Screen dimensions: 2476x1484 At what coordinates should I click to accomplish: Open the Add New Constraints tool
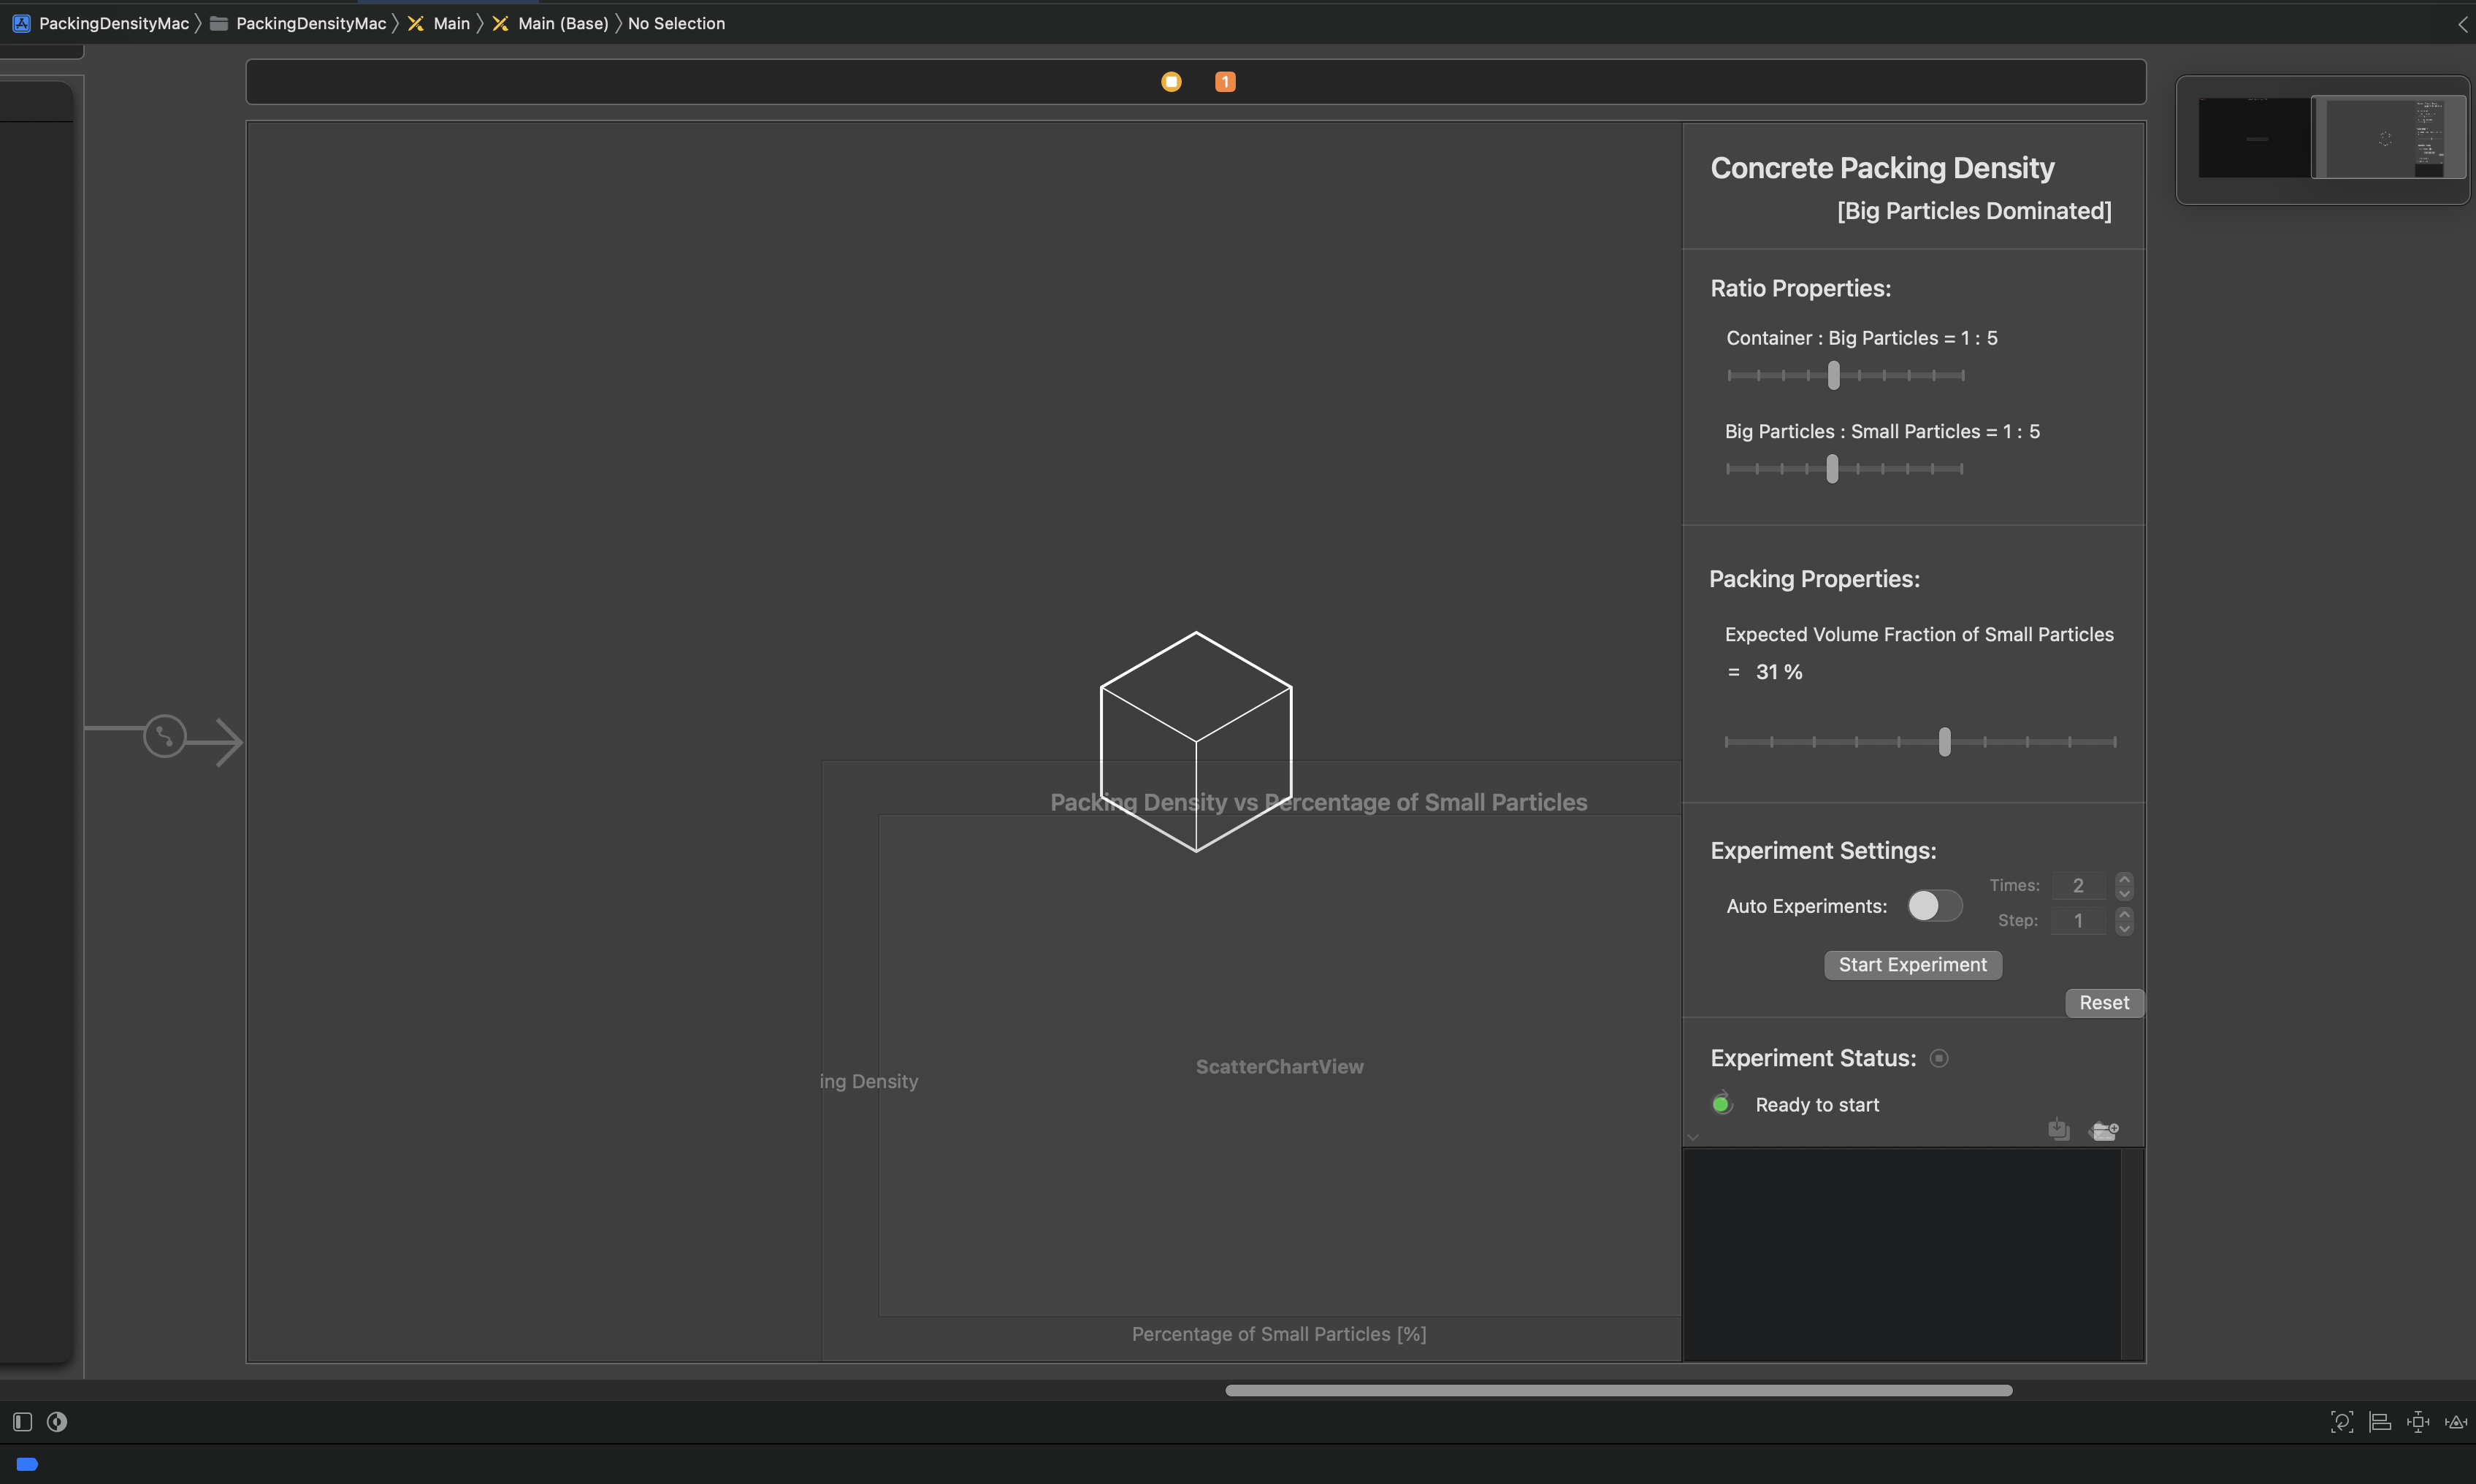click(x=2418, y=1421)
